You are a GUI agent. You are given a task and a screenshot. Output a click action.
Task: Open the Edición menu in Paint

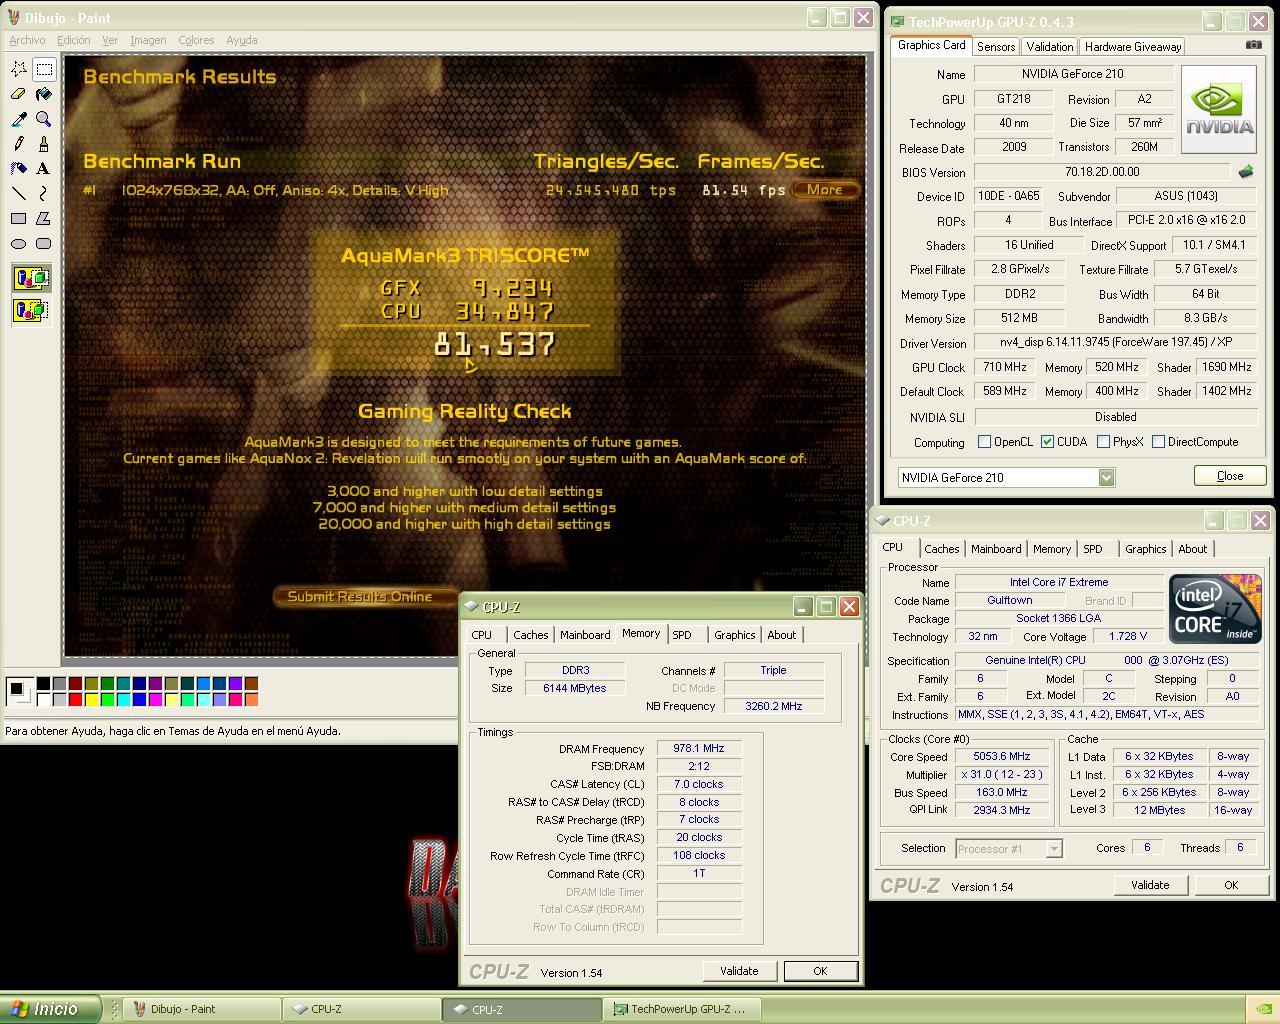(73, 40)
